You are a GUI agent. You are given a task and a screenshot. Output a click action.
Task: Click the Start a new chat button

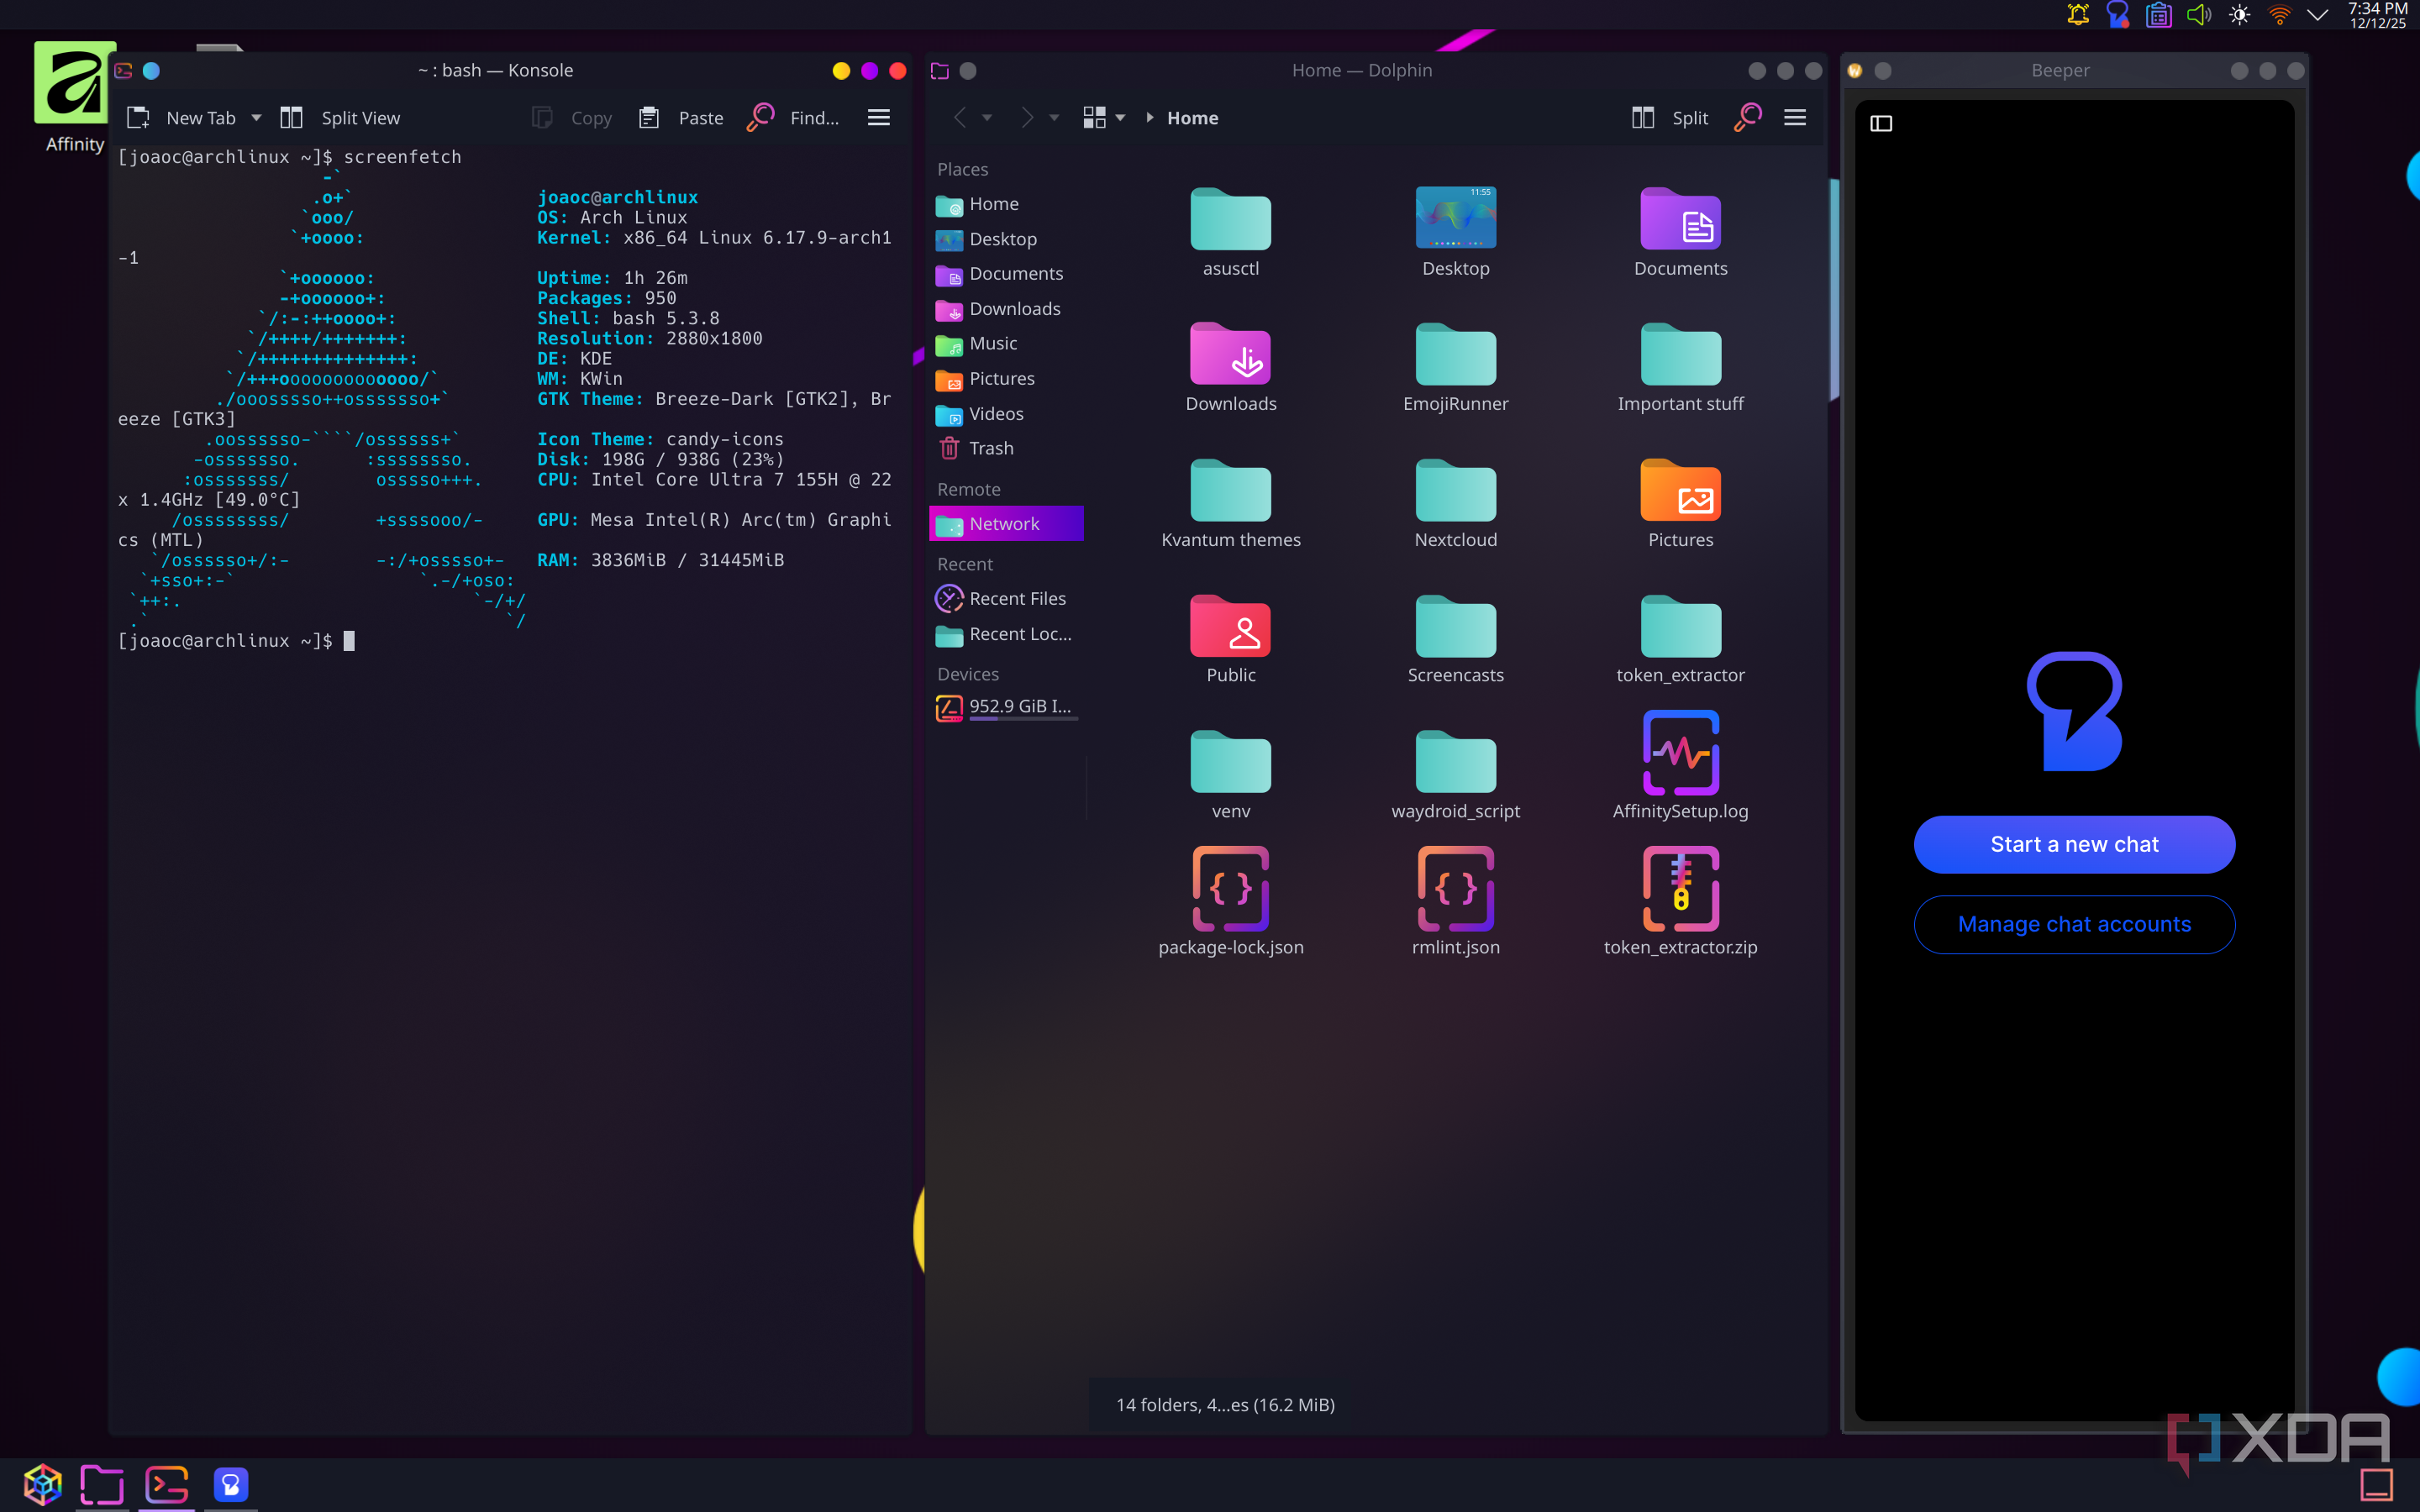[2074, 844]
